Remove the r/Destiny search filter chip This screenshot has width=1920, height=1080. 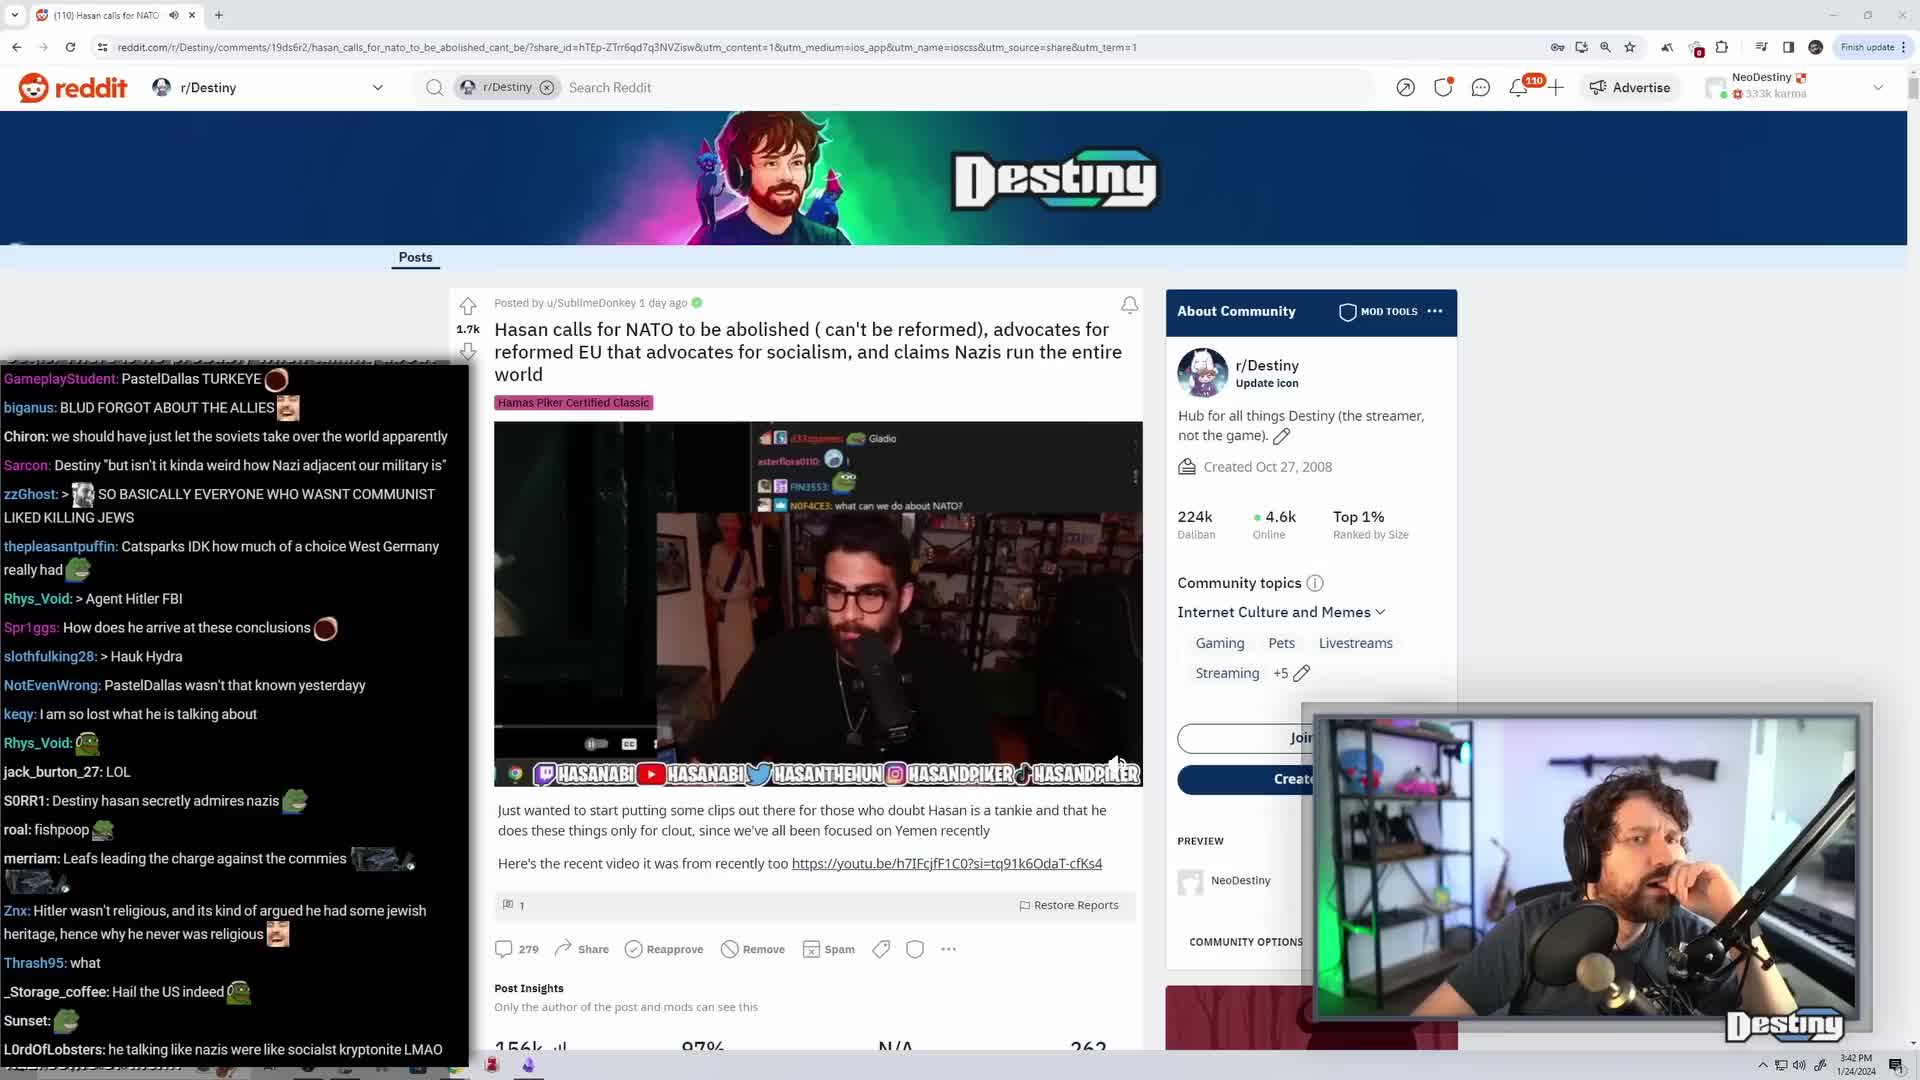[546, 88]
